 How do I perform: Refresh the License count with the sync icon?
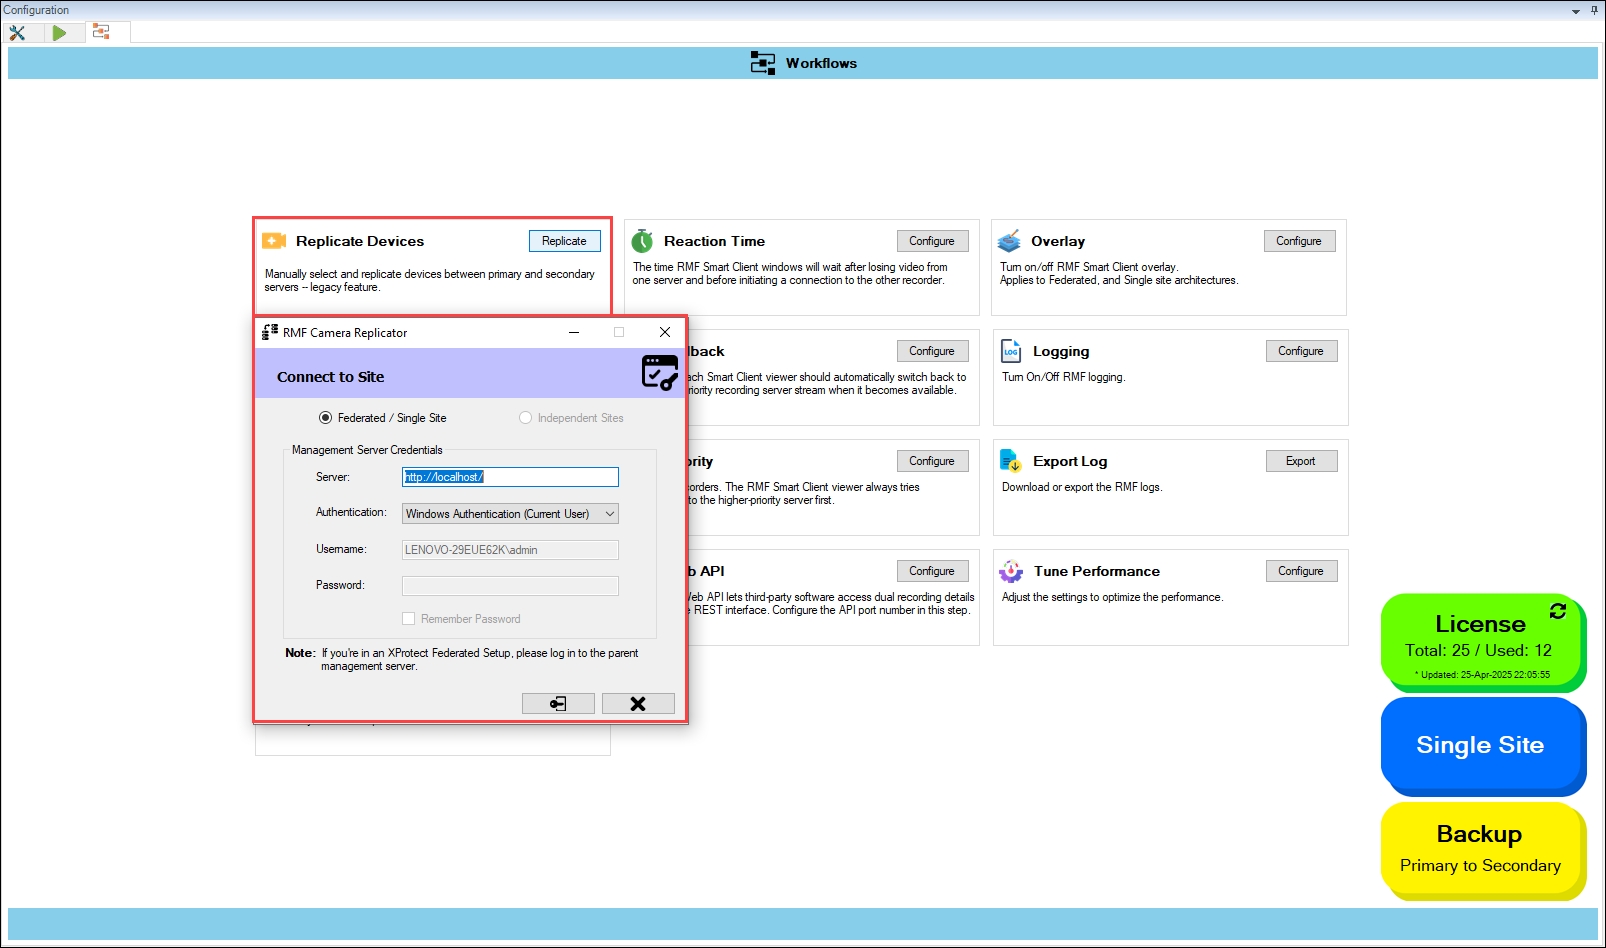pos(1557,611)
